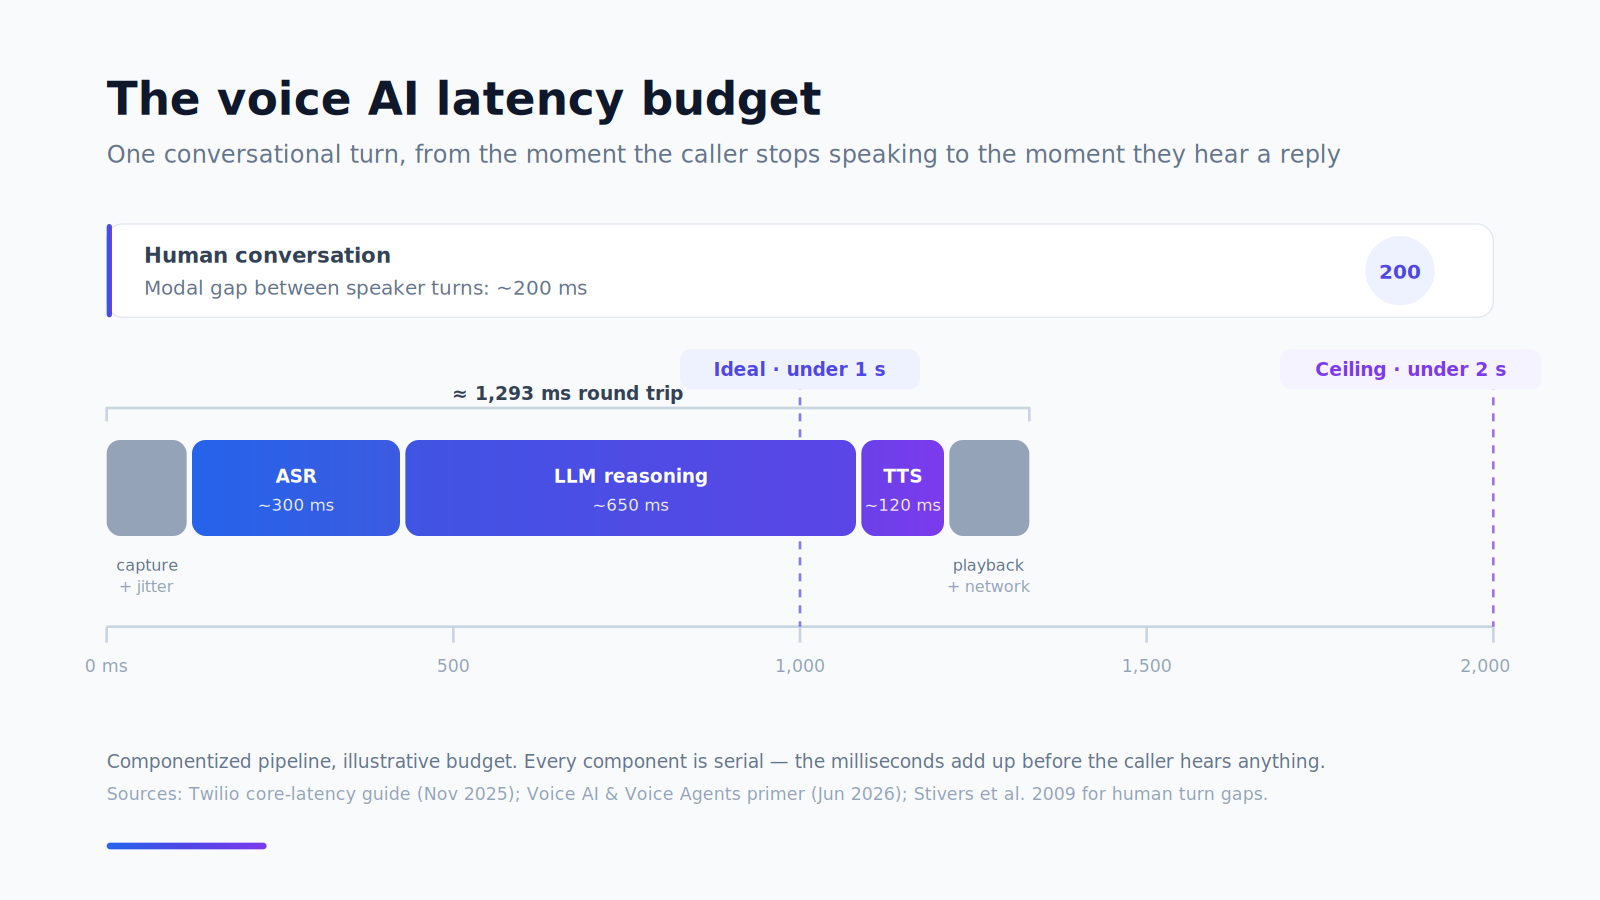The width and height of the screenshot is (1600, 900).
Task: Click the 1,000 axis tick label
Action: [x=800, y=666]
